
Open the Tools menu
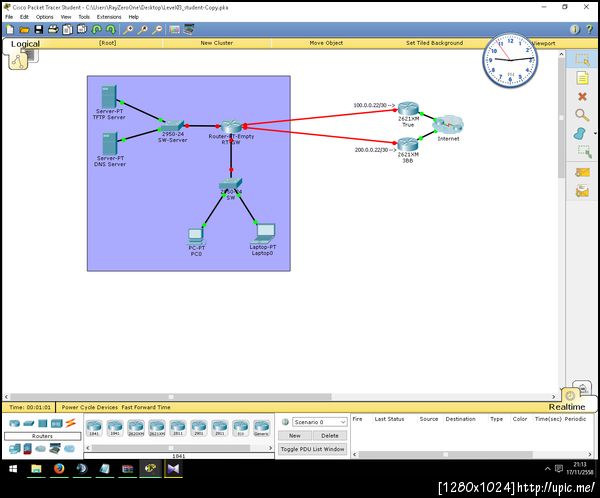tap(84, 17)
